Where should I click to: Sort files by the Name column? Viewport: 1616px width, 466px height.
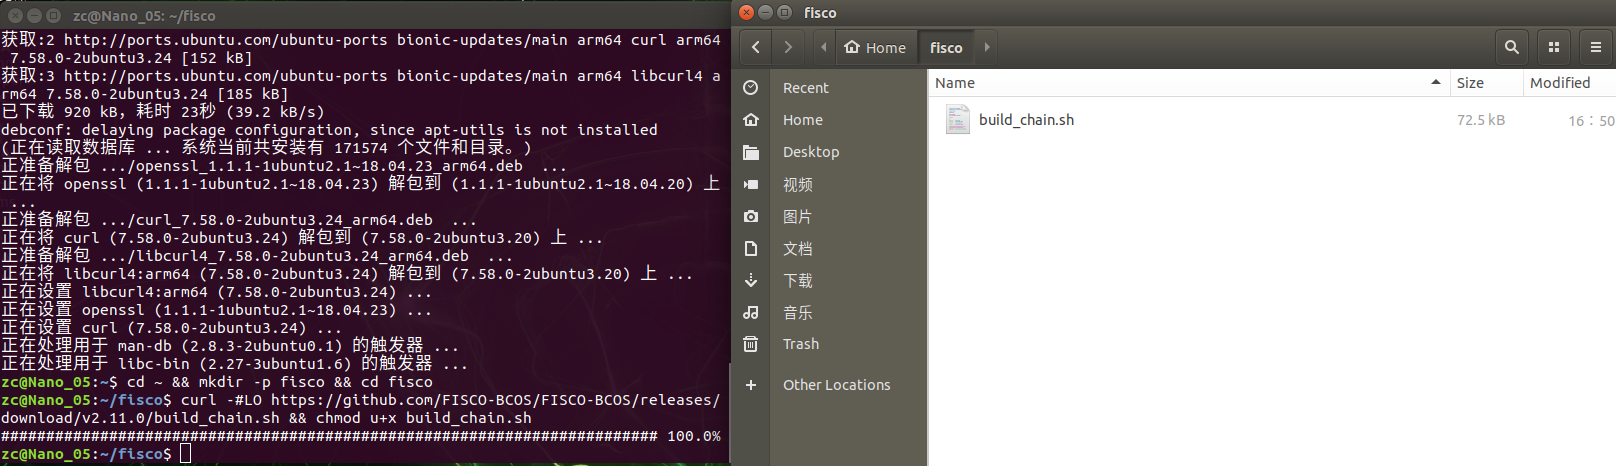(x=1189, y=83)
